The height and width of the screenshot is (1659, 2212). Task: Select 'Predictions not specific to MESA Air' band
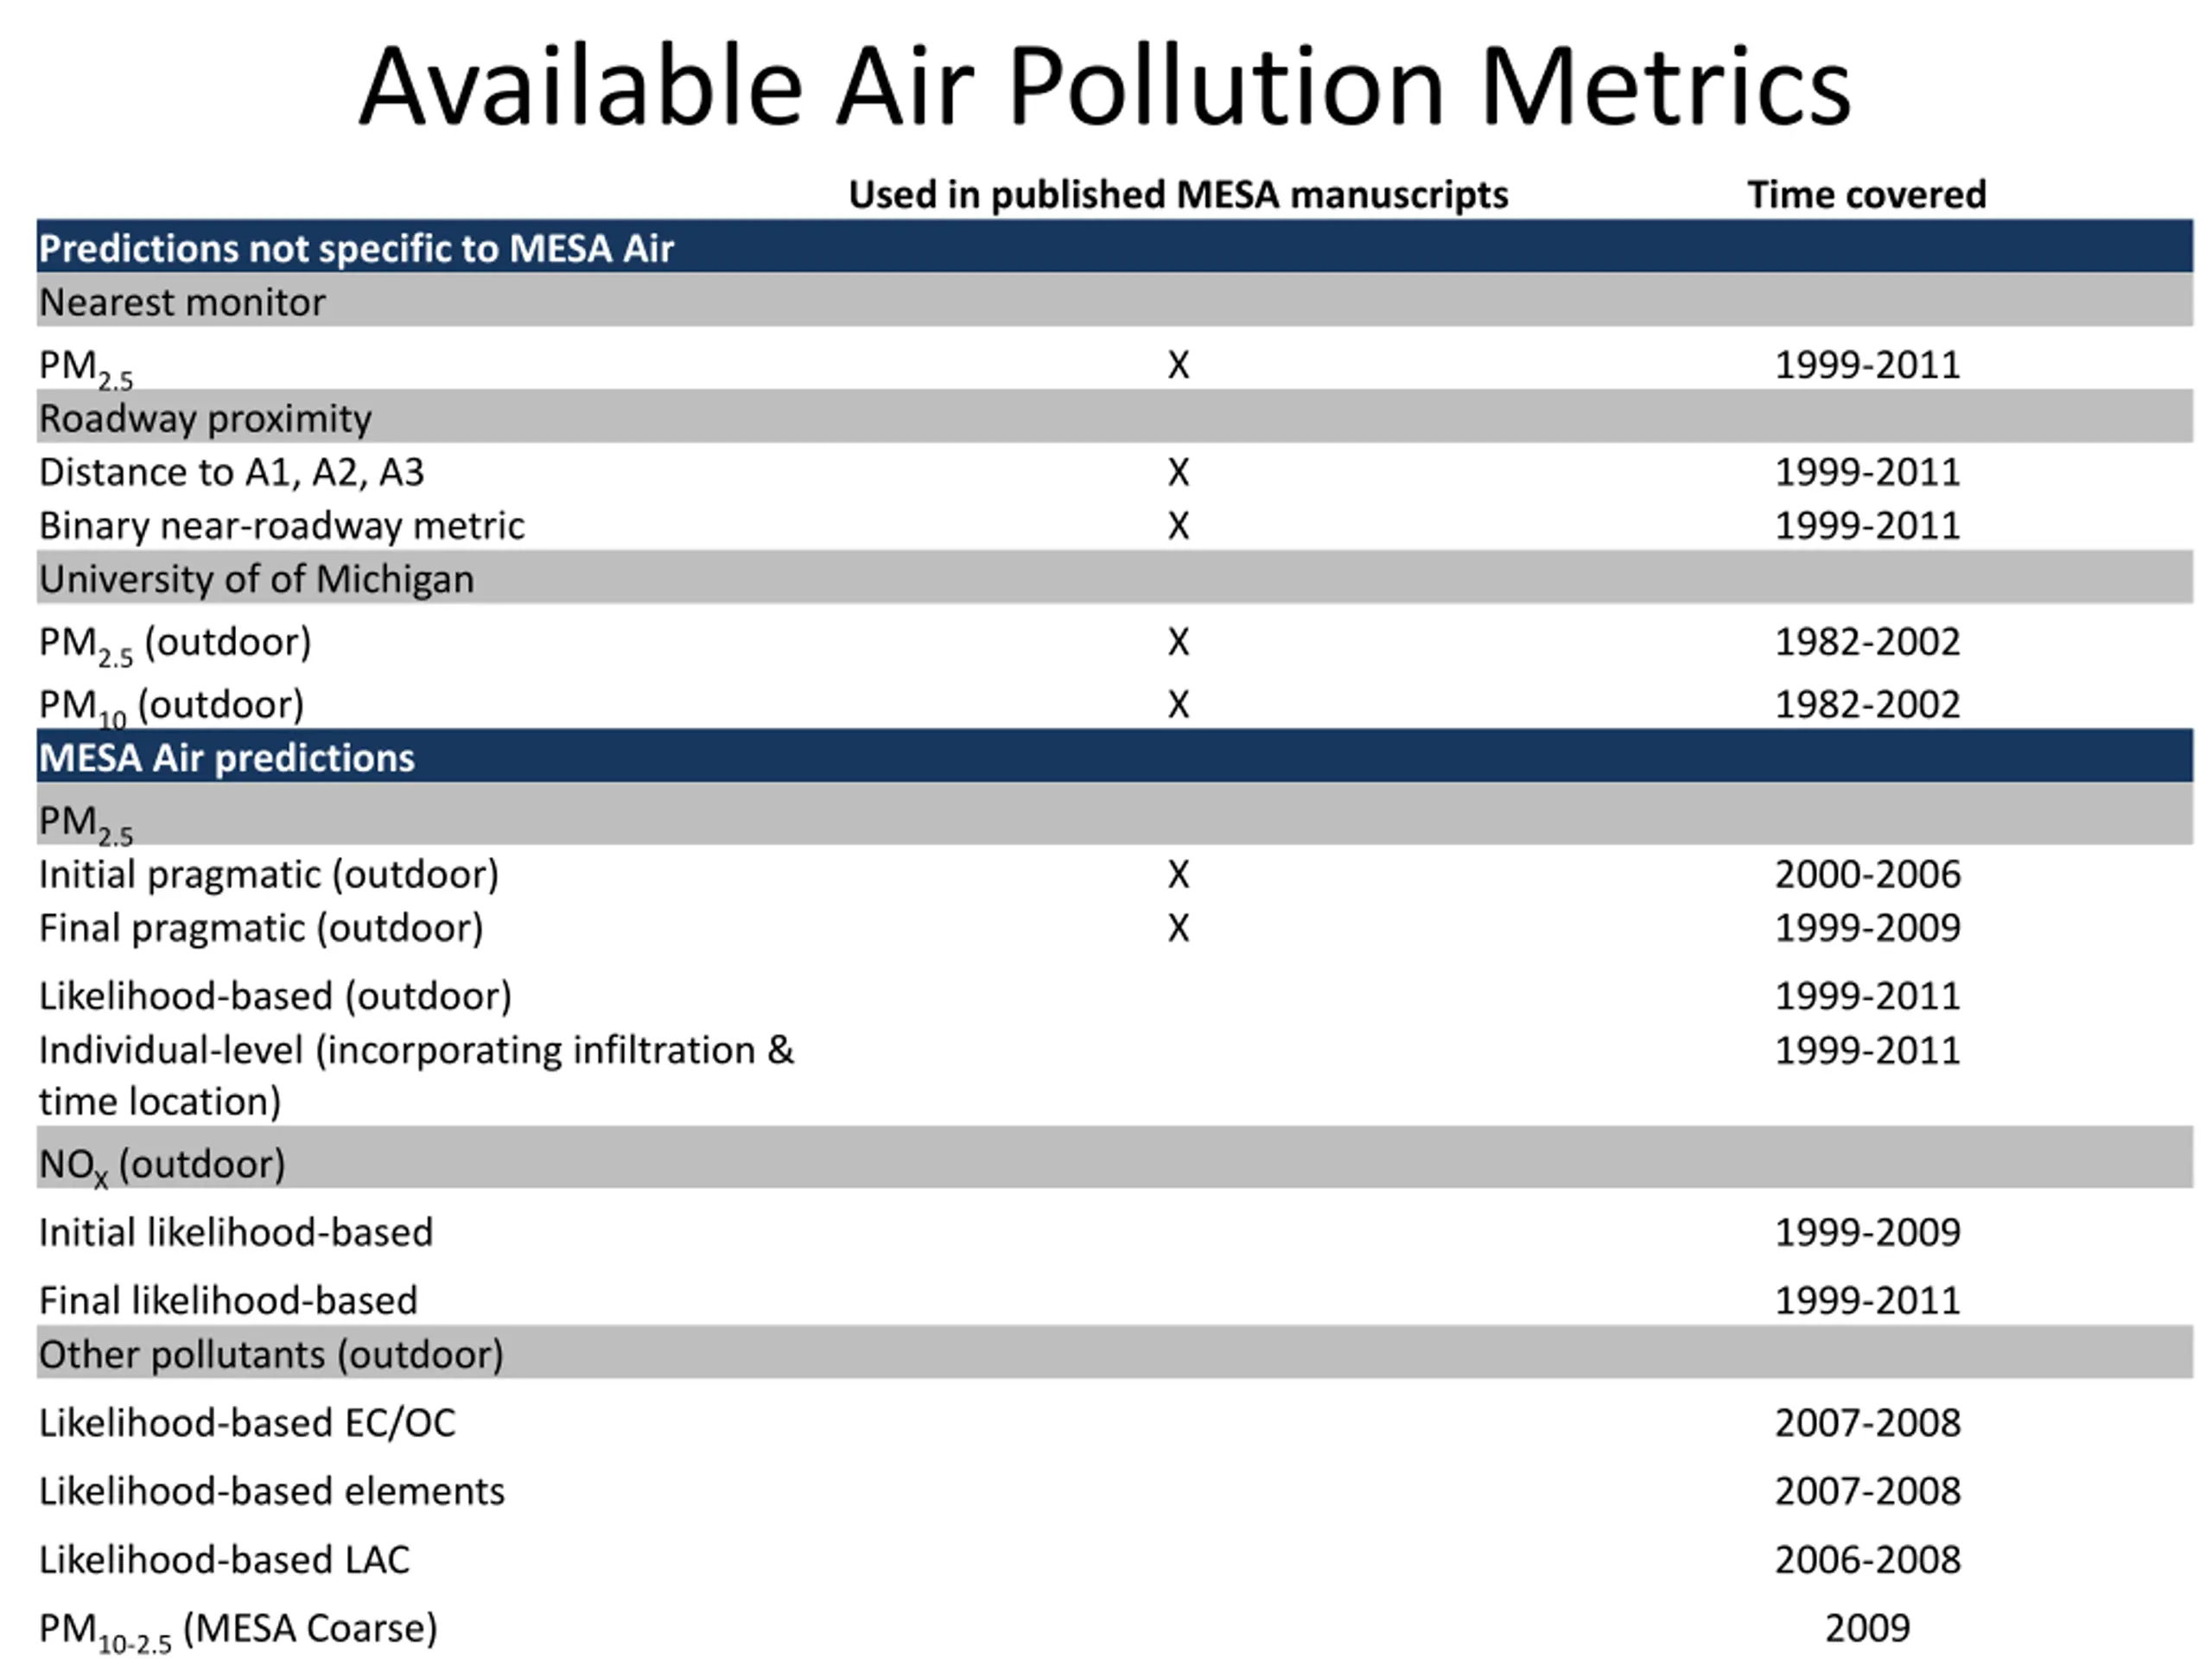tap(1115, 247)
